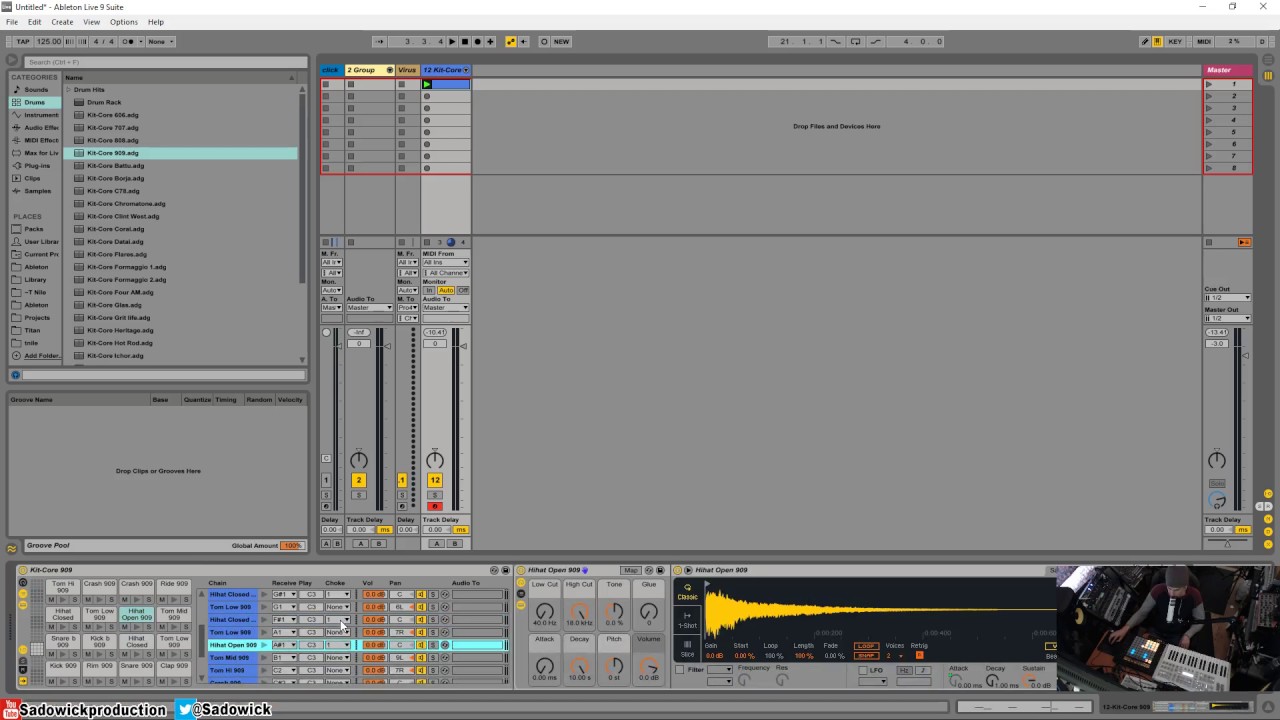Open the Options menu
1280x720 pixels.
click(x=124, y=22)
